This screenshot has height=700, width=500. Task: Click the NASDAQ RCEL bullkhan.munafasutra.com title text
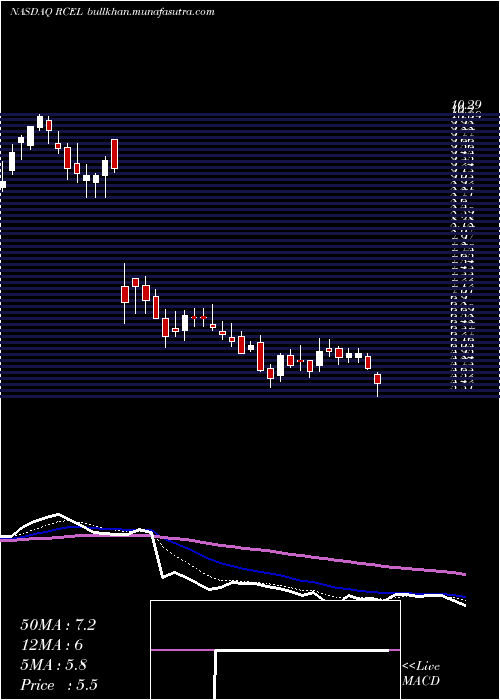pyautogui.click(x=112, y=12)
